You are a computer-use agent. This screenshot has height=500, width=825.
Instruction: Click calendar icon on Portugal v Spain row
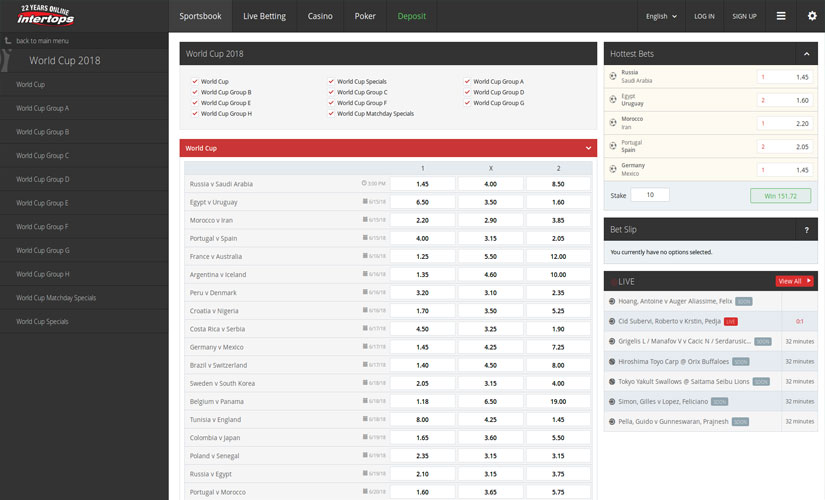tap(365, 237)
